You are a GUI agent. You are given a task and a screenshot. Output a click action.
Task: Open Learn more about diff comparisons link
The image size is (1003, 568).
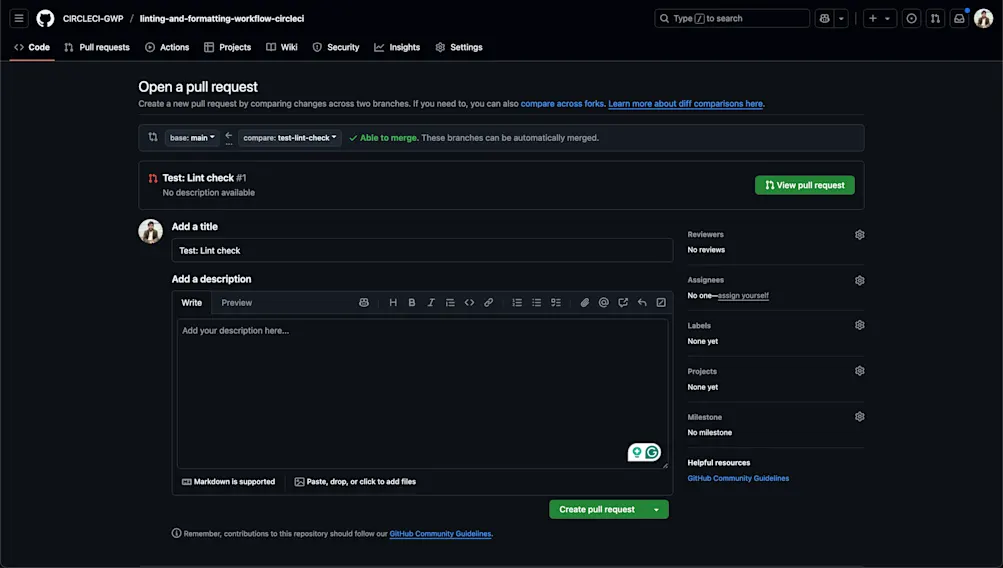686,104
